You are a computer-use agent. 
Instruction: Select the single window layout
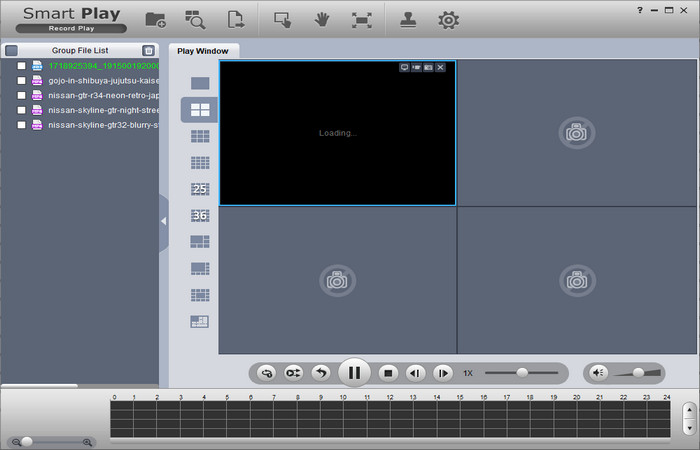click(200, 83)
